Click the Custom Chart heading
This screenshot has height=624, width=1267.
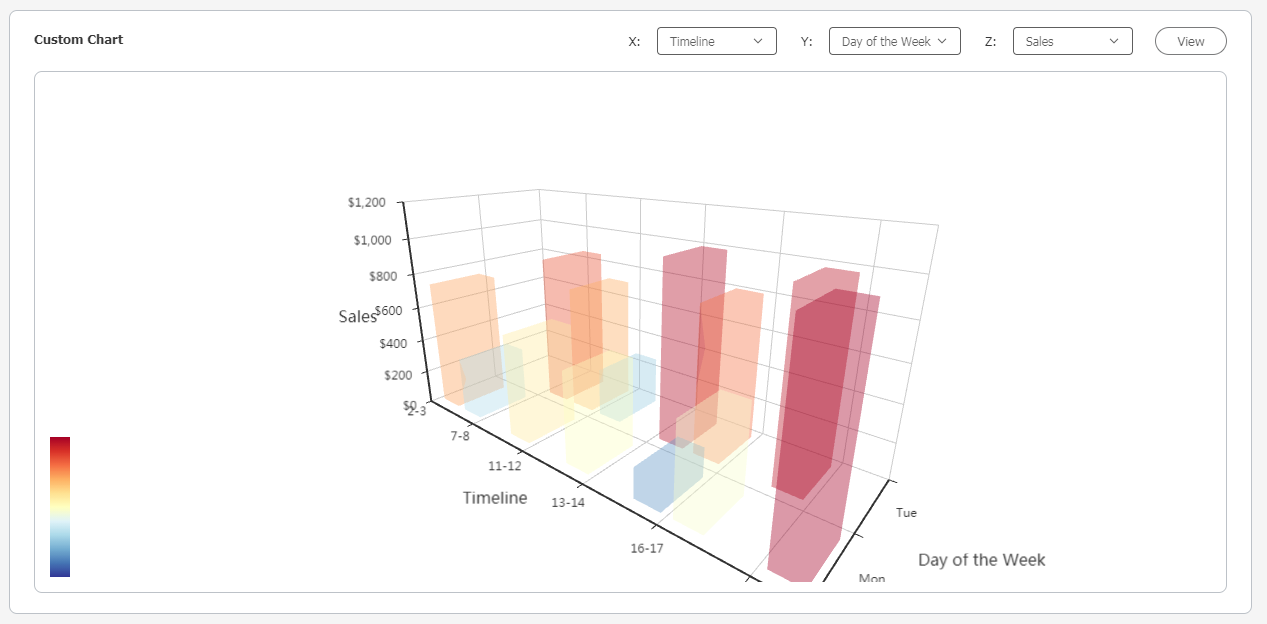(x=78, y=40)
